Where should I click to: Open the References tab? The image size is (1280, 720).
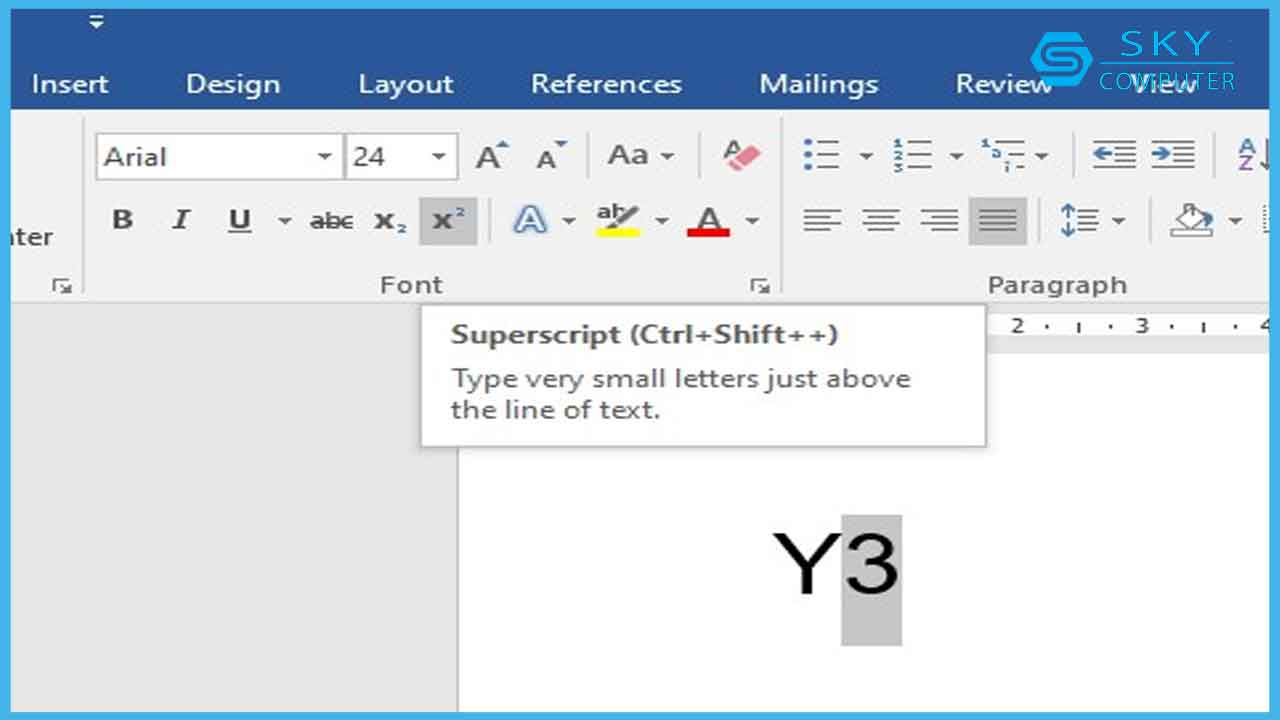point(606,84)
